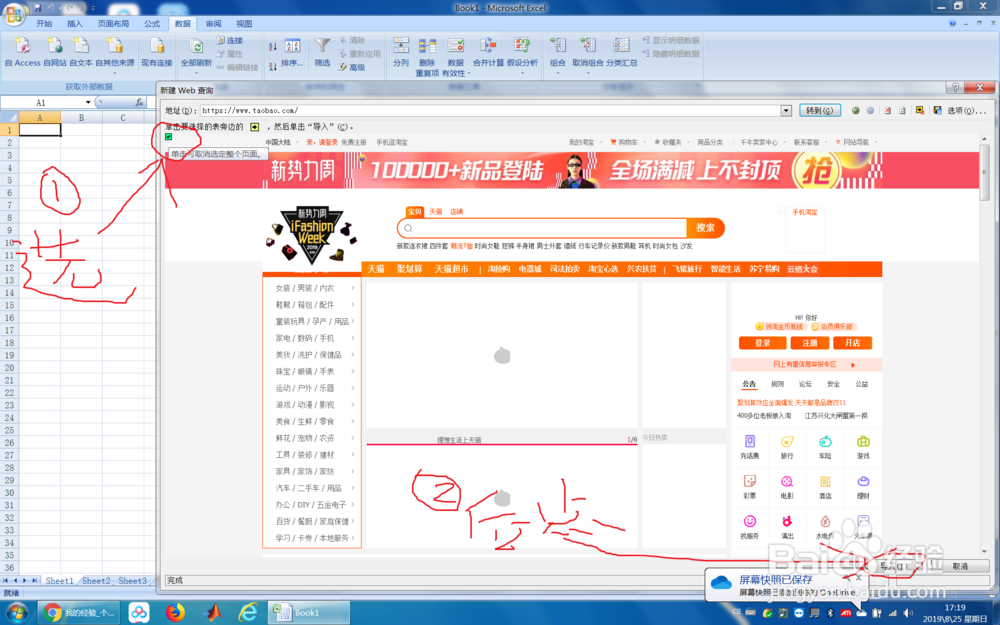This screenshot has height=625, width=1000.
Task: Click the Connections (连接) button
Action: pyautogui.click(x=230, y=40)
